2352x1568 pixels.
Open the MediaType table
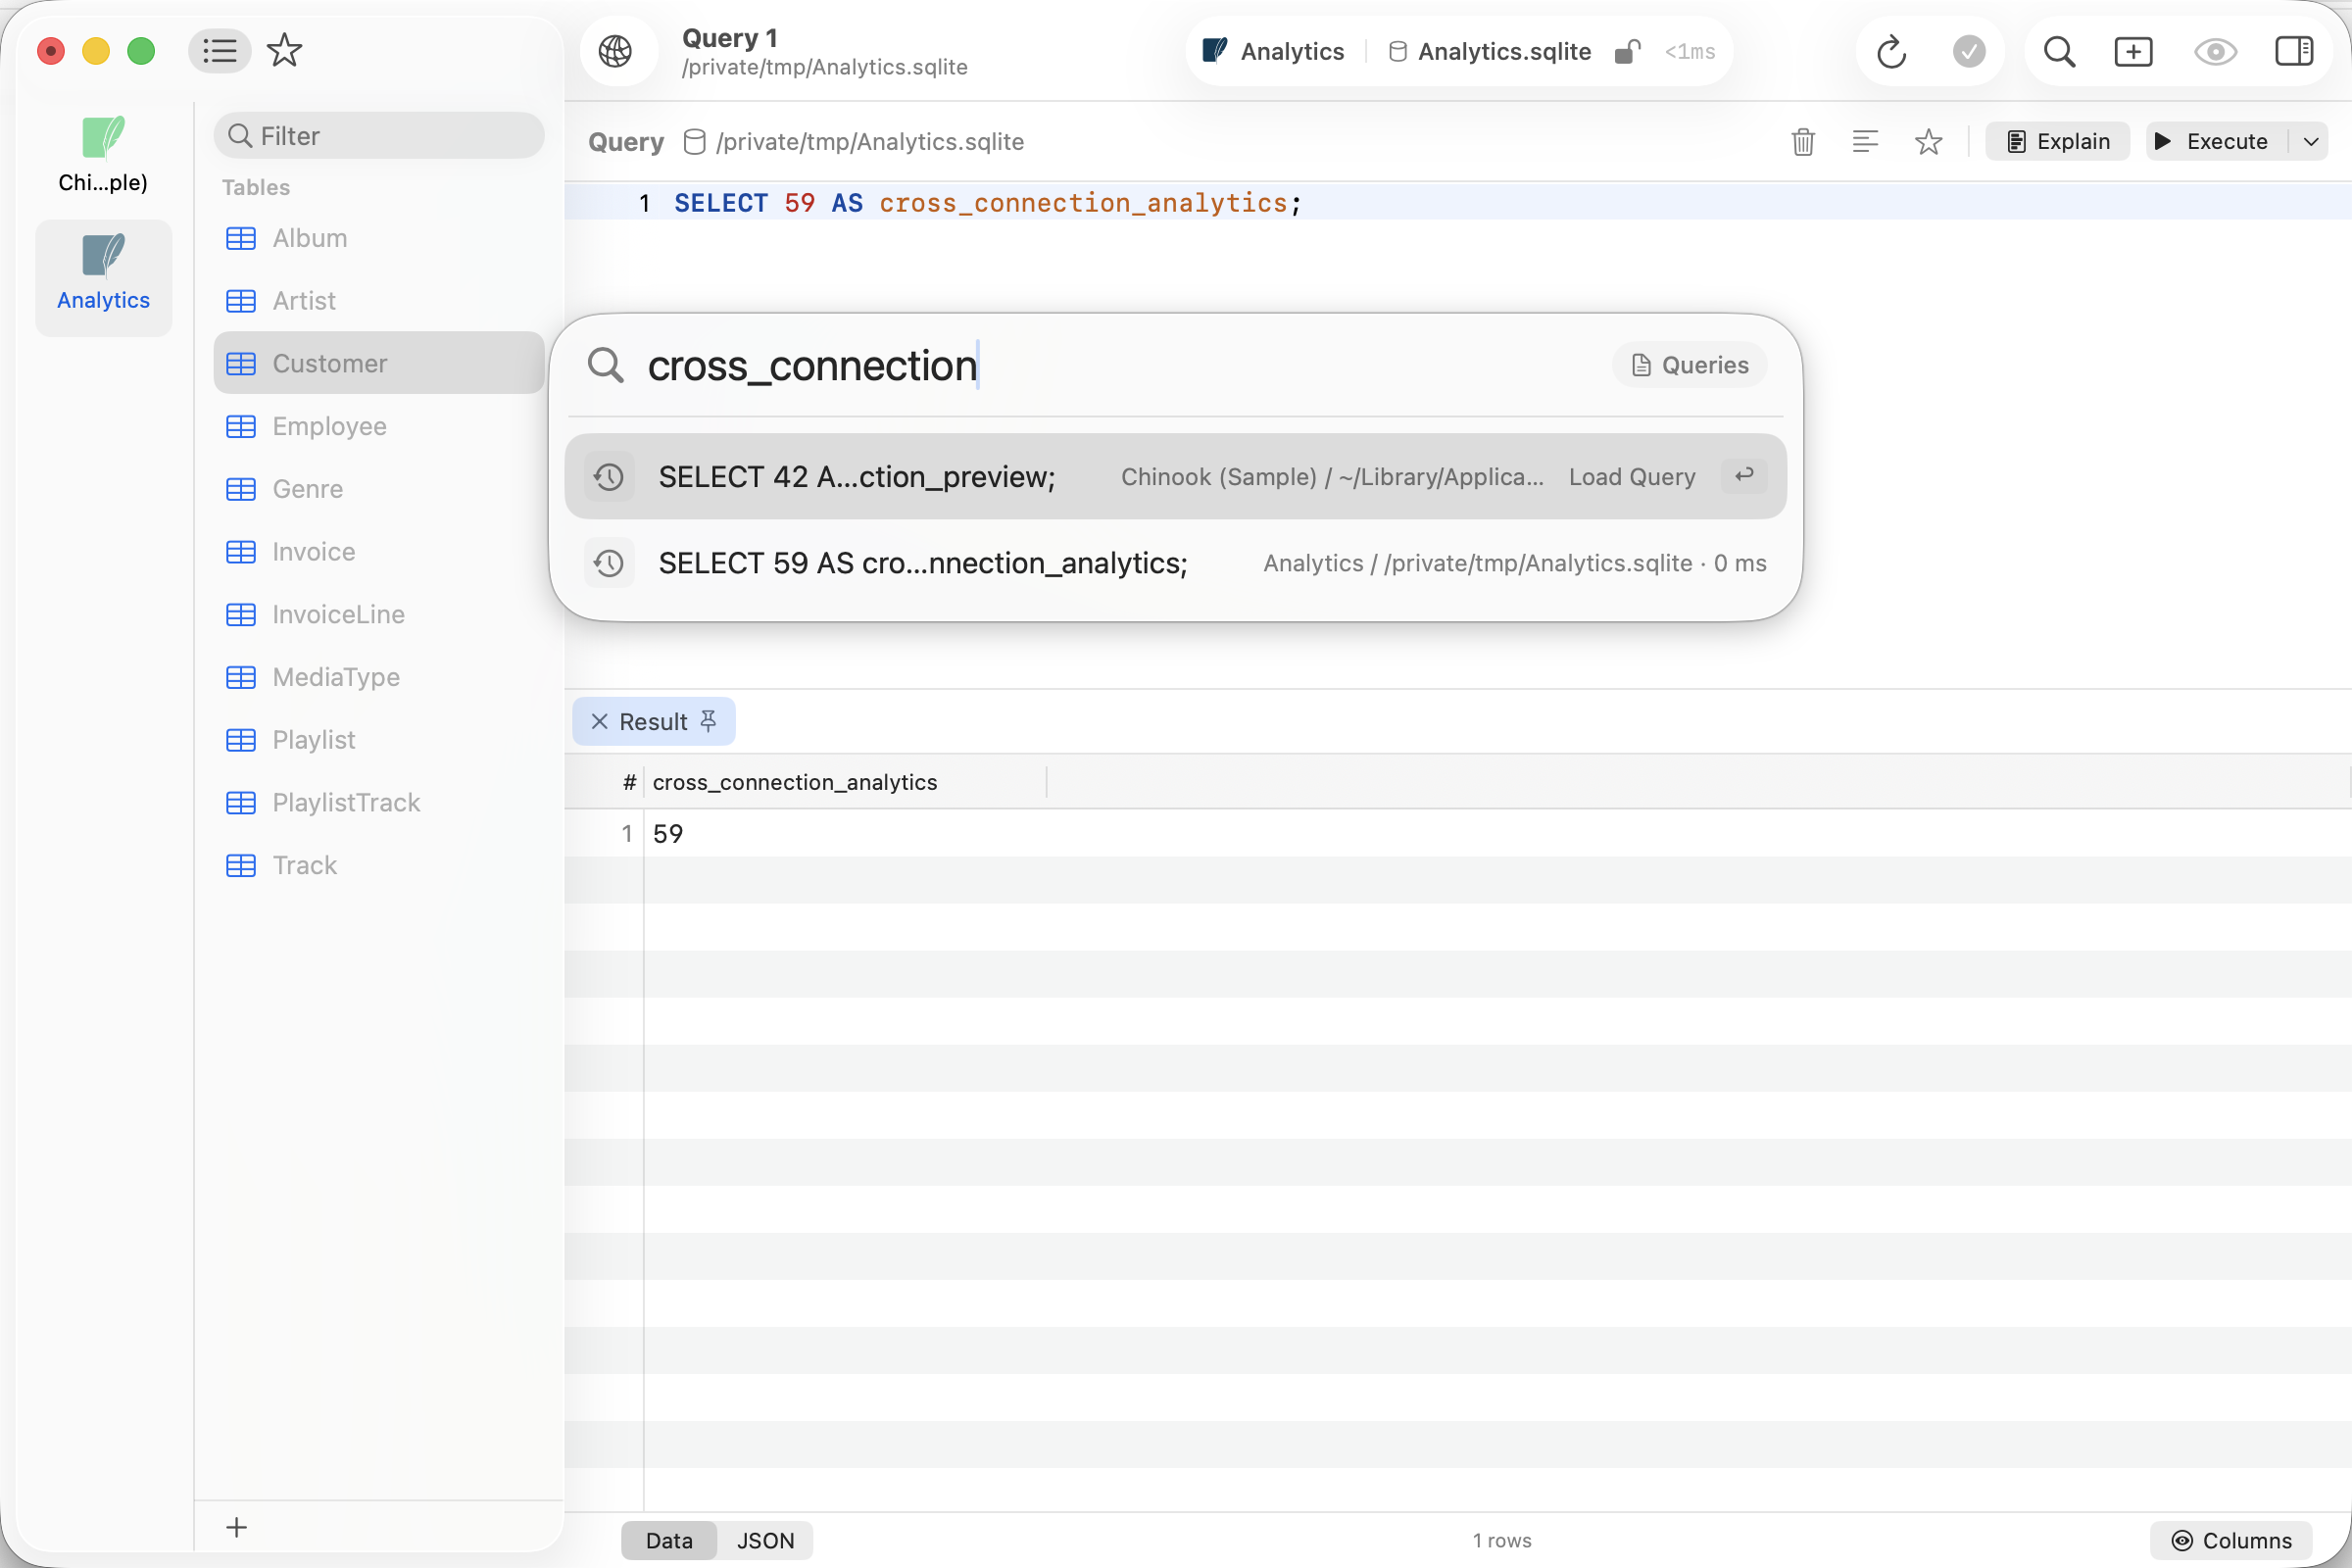coord(379,677)
